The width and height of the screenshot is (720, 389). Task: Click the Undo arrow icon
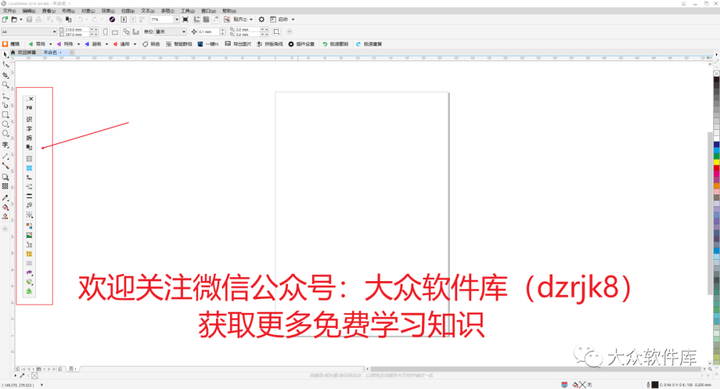[80, 19]
